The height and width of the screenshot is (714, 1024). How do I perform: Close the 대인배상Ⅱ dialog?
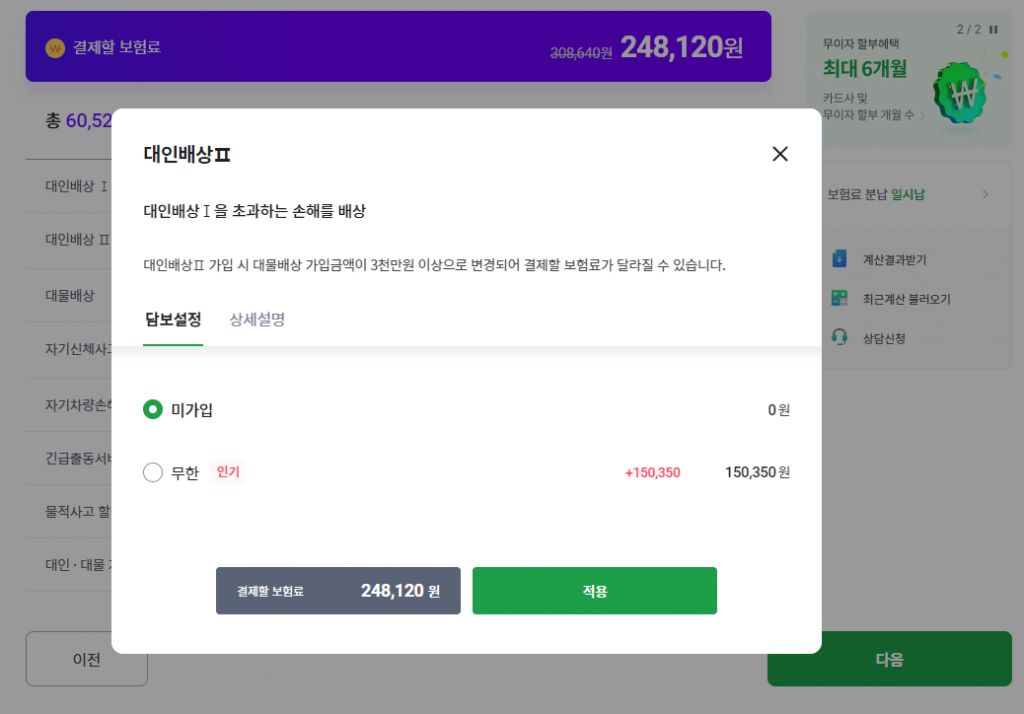[x=780, y=154]
